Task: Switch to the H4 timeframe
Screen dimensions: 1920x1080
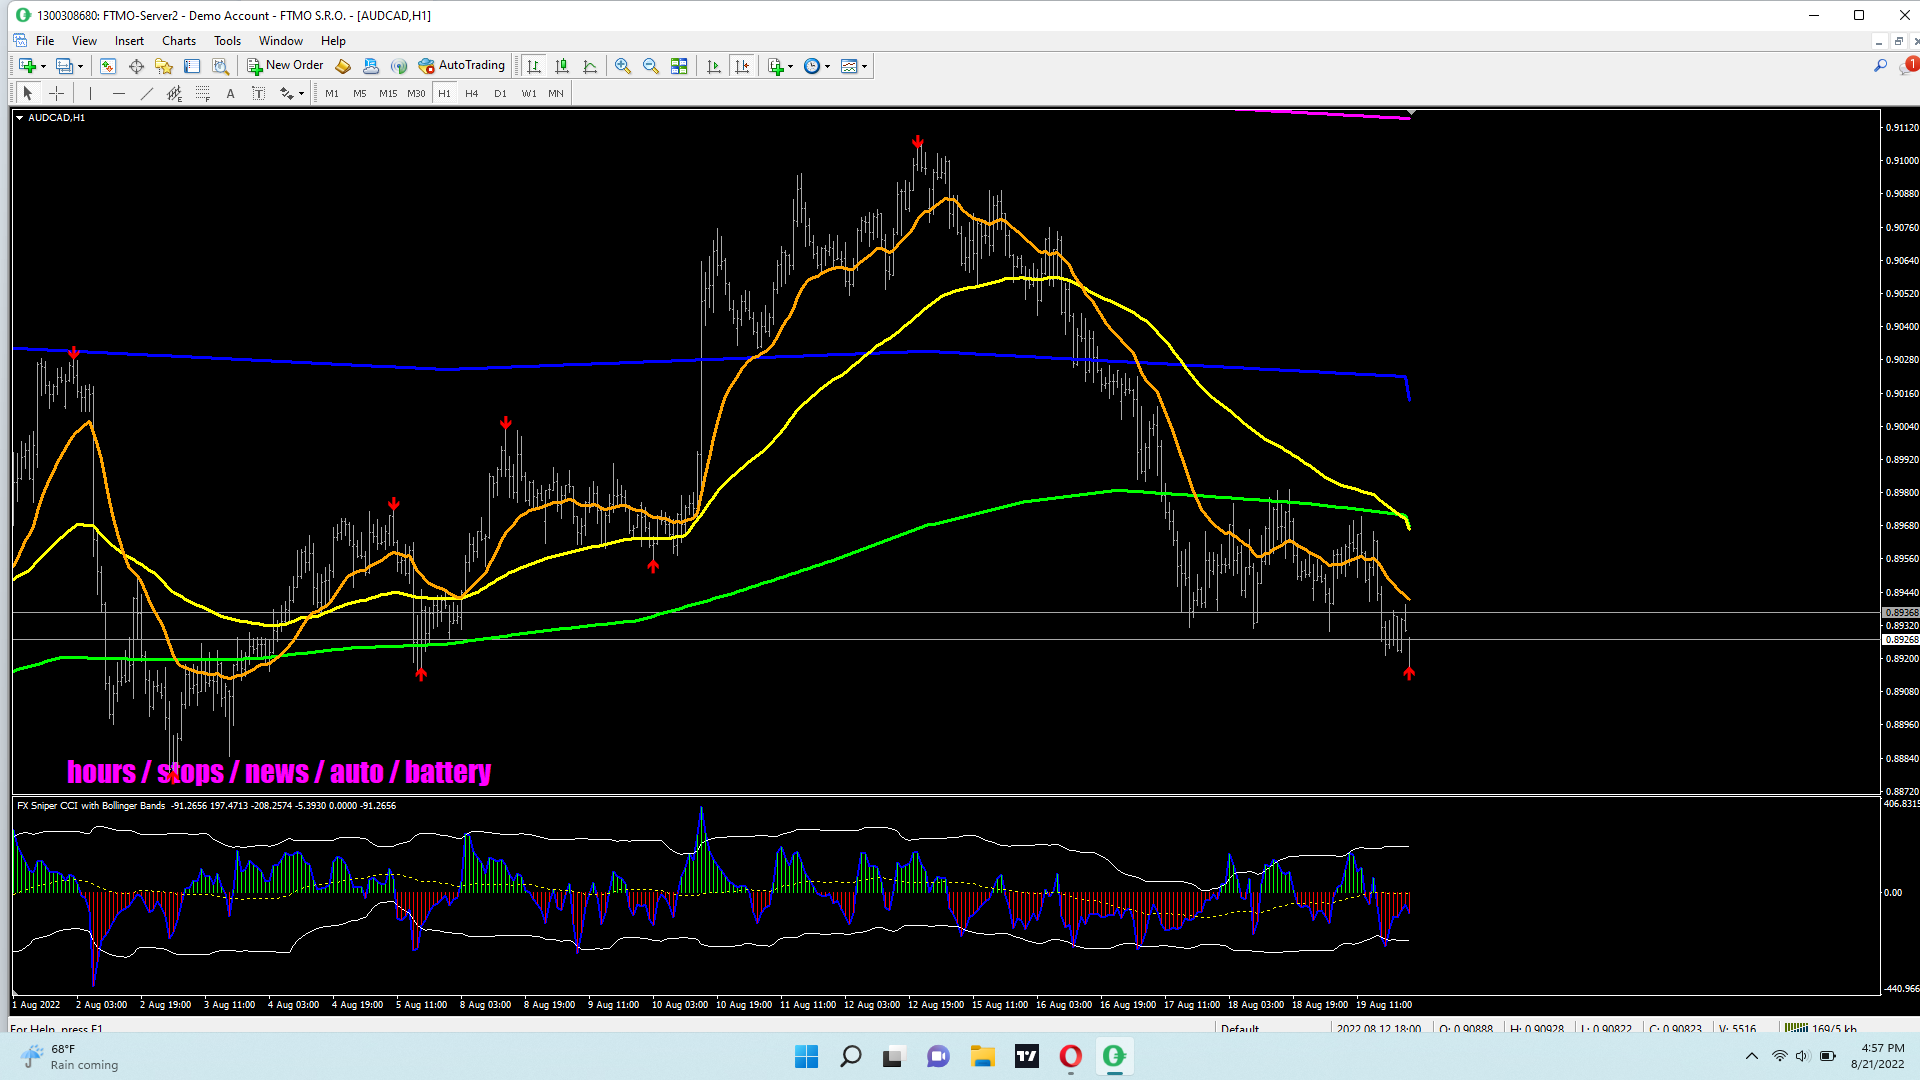Action: (x=472, y=93)
